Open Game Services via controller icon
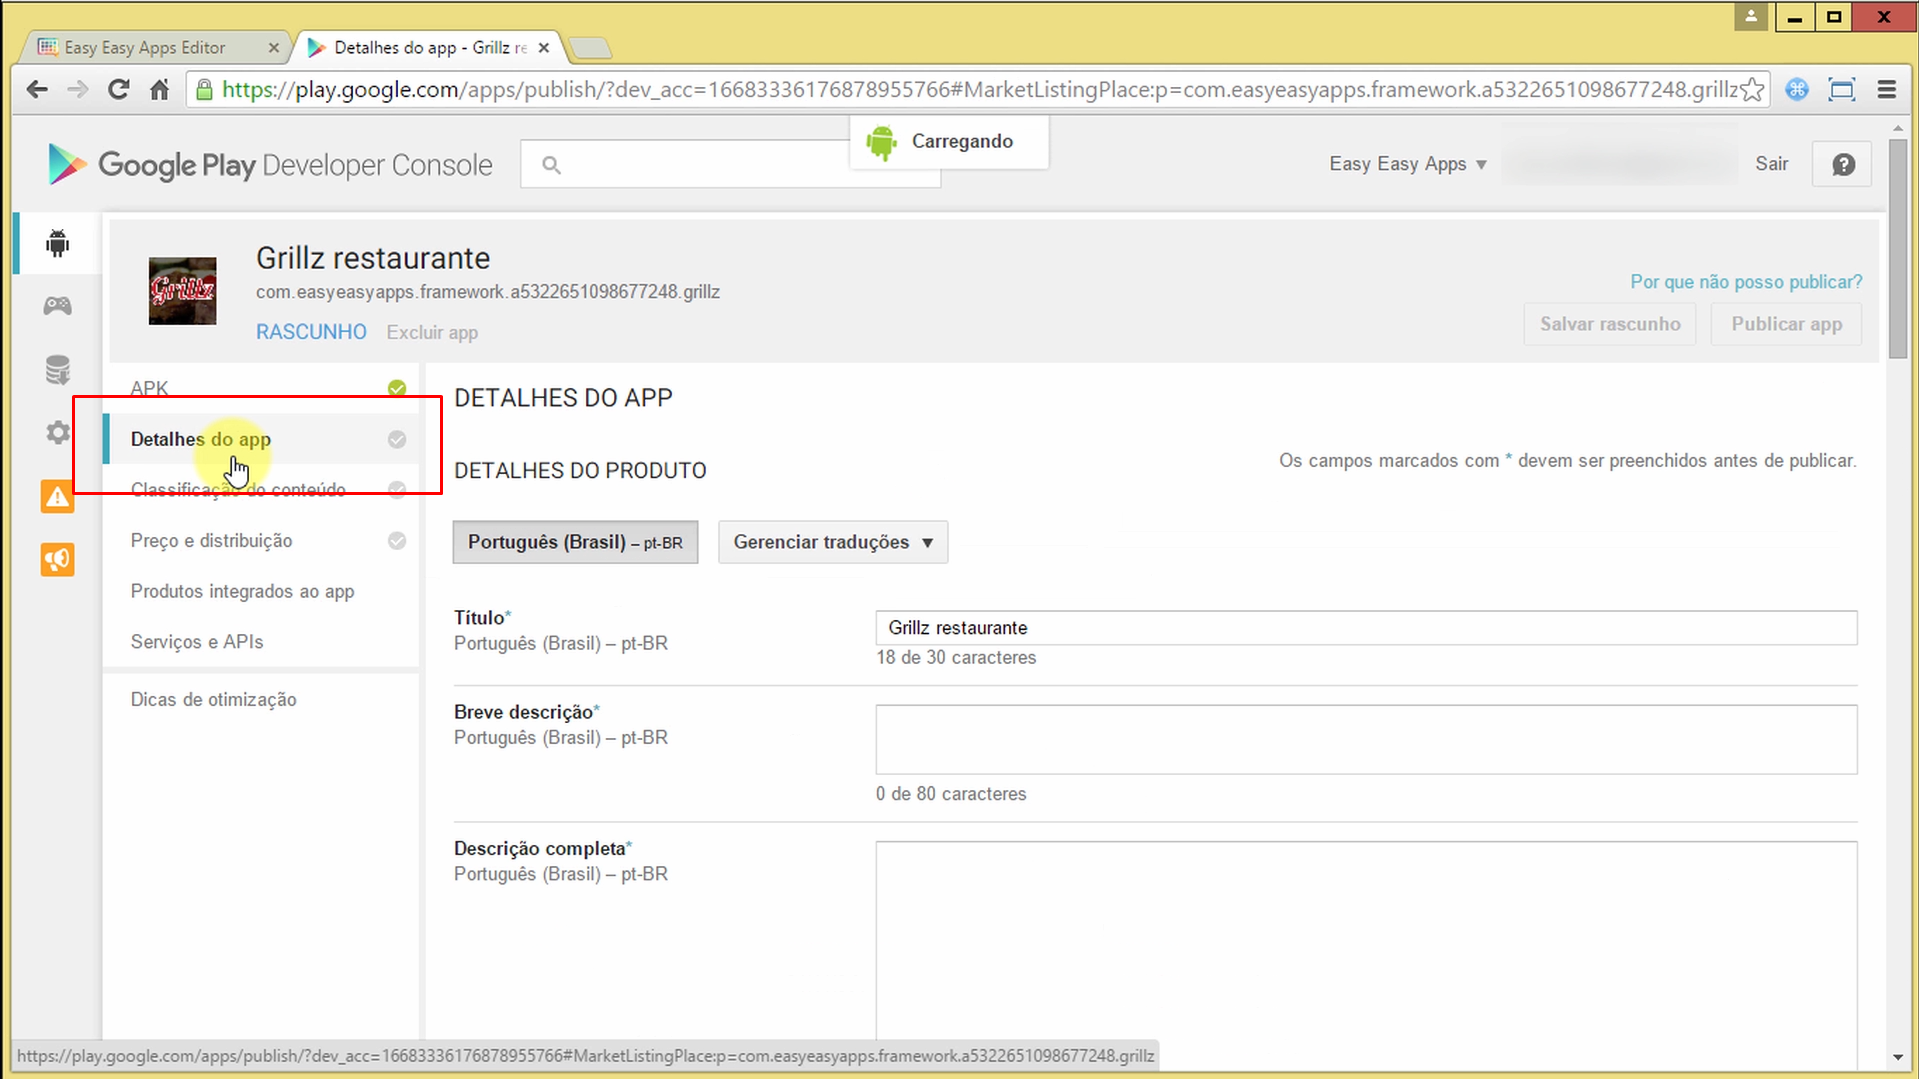Image resolution: width=1919 pixels, height=1079 pixels. [x=57, y=306]
